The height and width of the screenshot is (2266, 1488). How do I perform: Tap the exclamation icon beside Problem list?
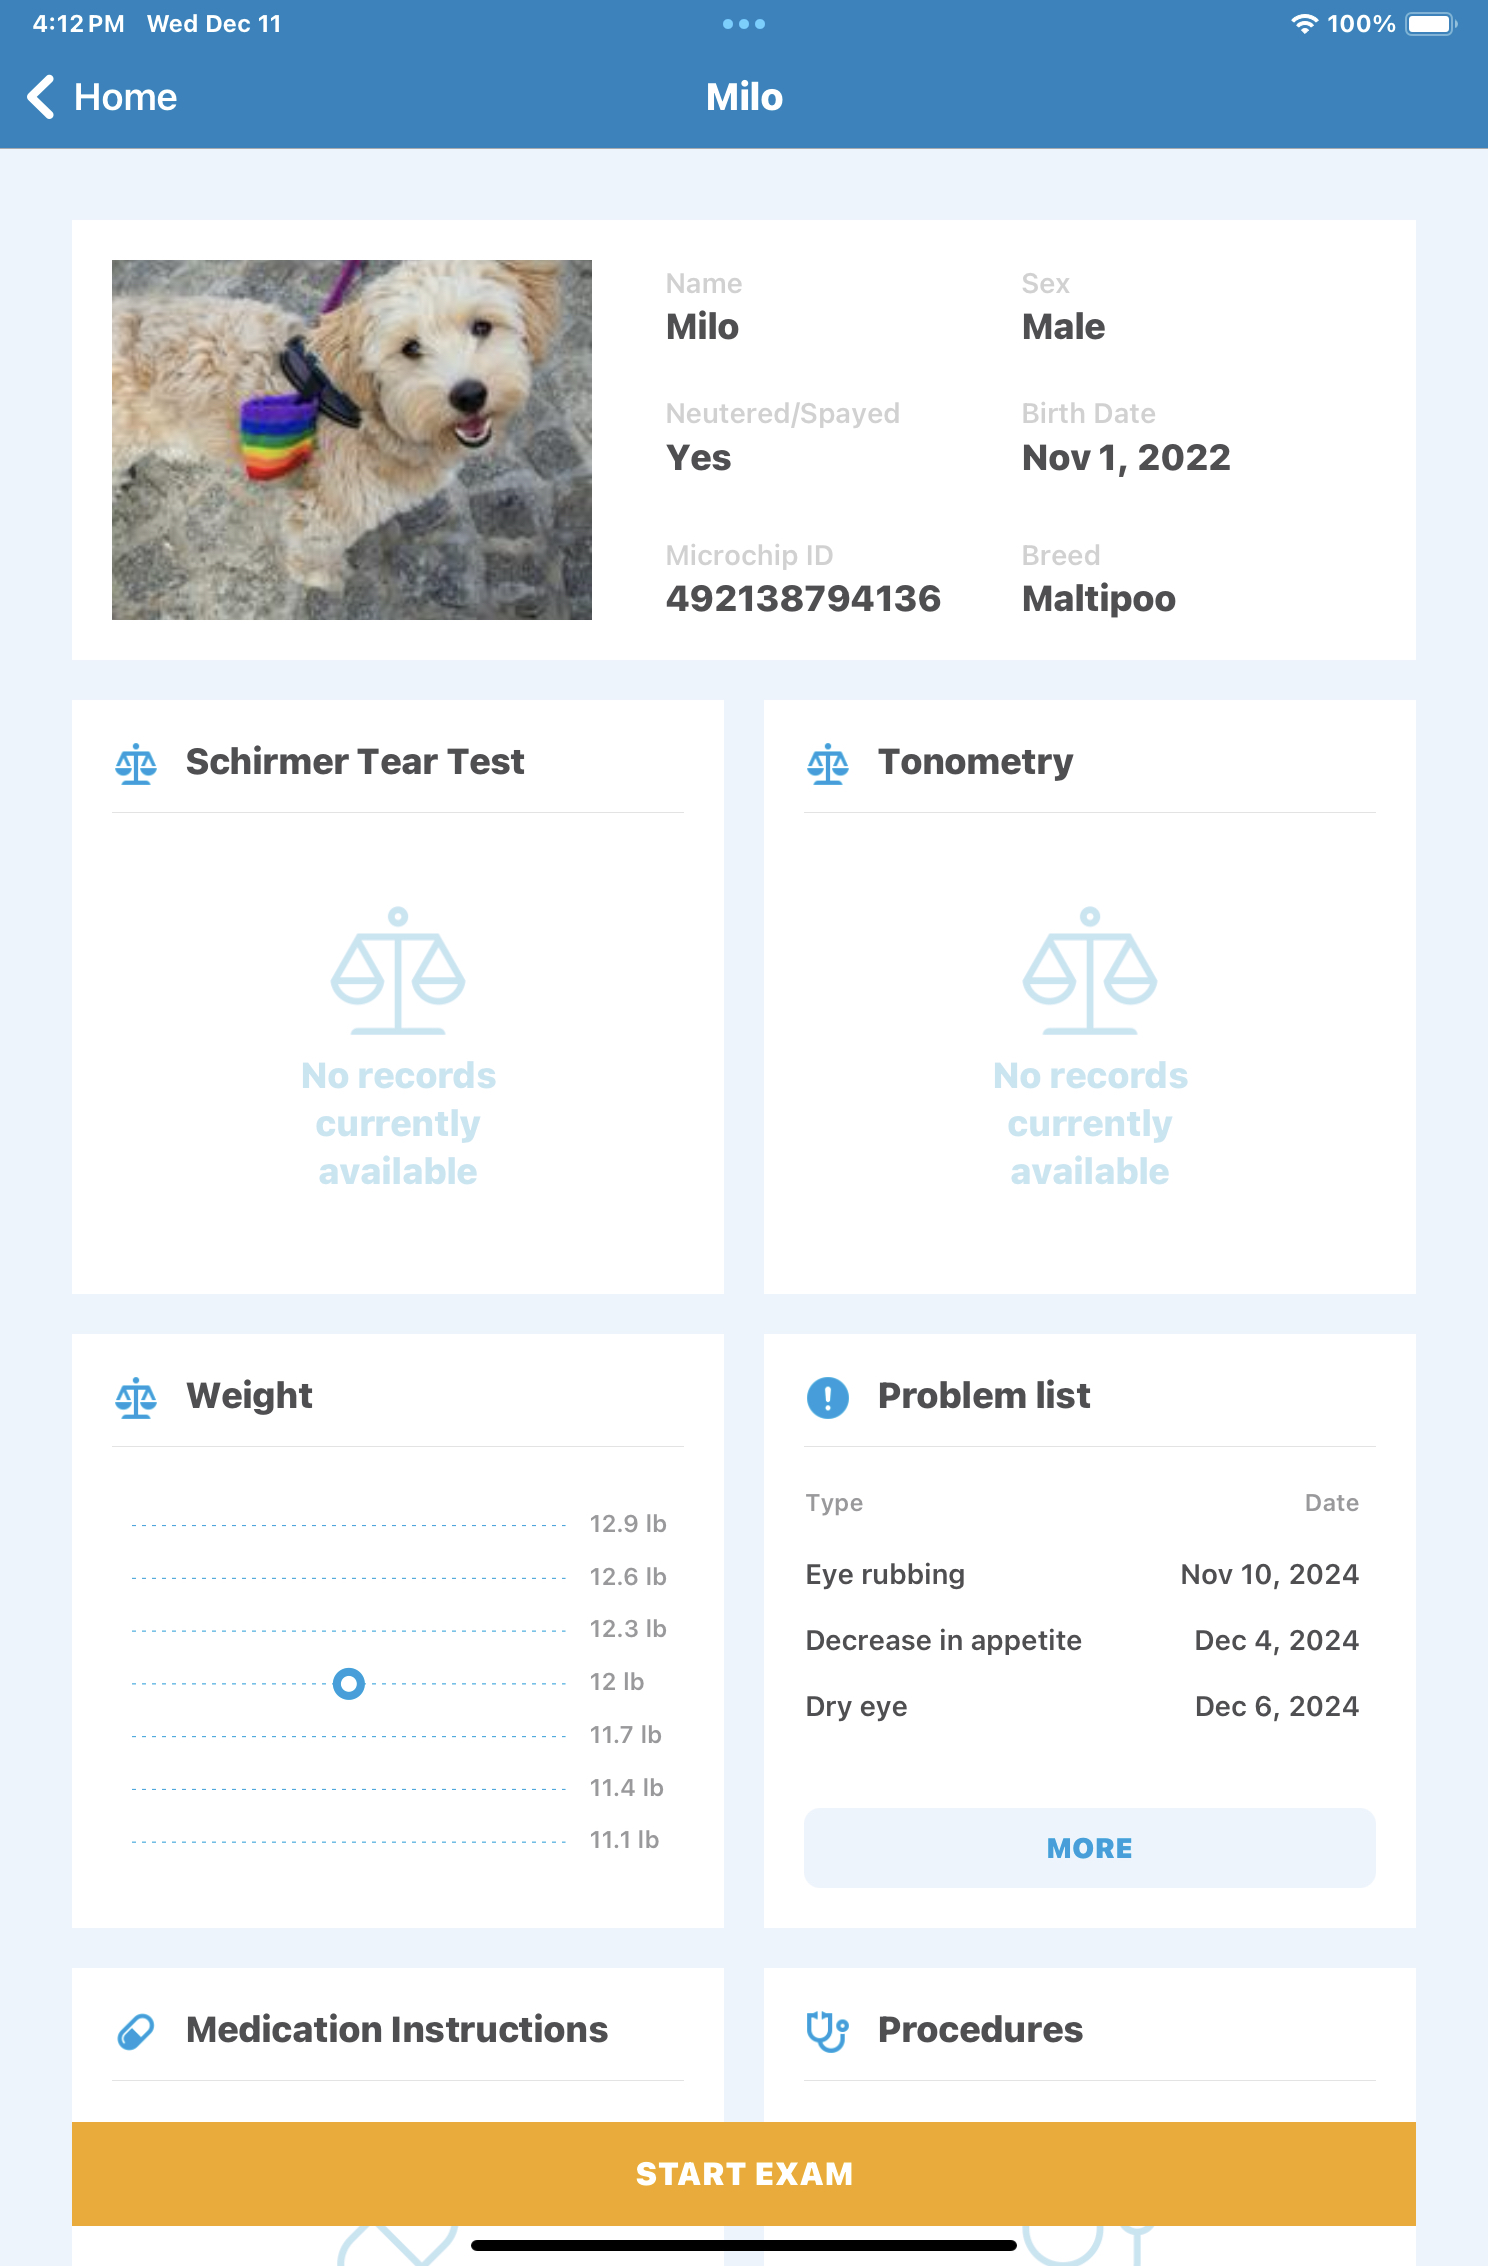(828, 1397)
